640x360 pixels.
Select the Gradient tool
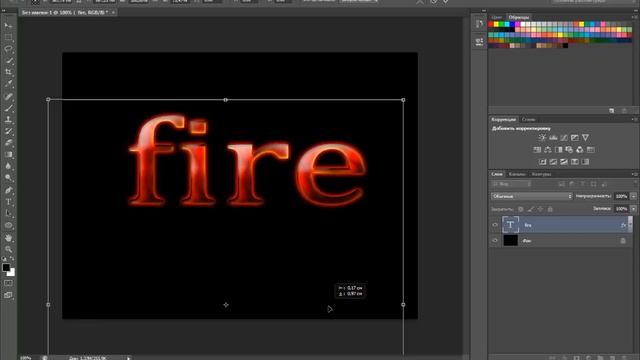tap(8, 155)
